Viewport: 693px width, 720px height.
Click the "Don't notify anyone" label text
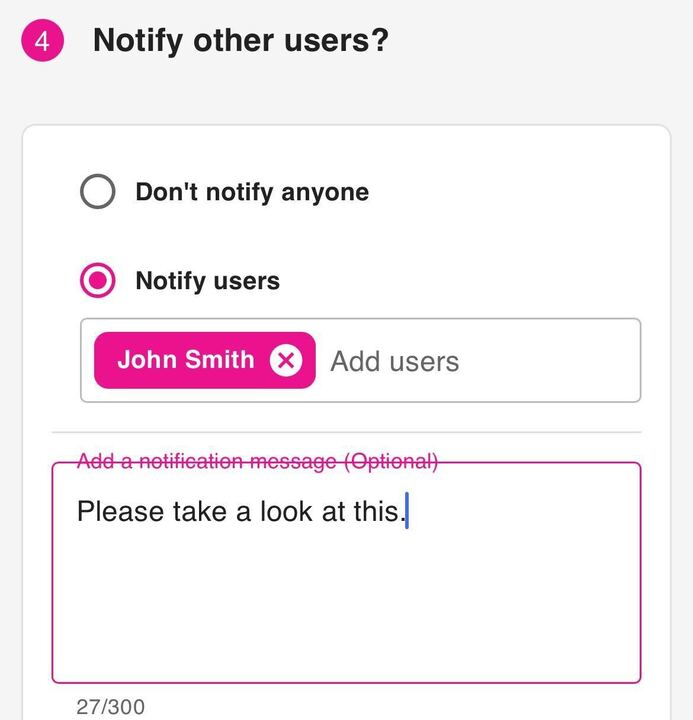pyautogui.click(x=252, y=192)
